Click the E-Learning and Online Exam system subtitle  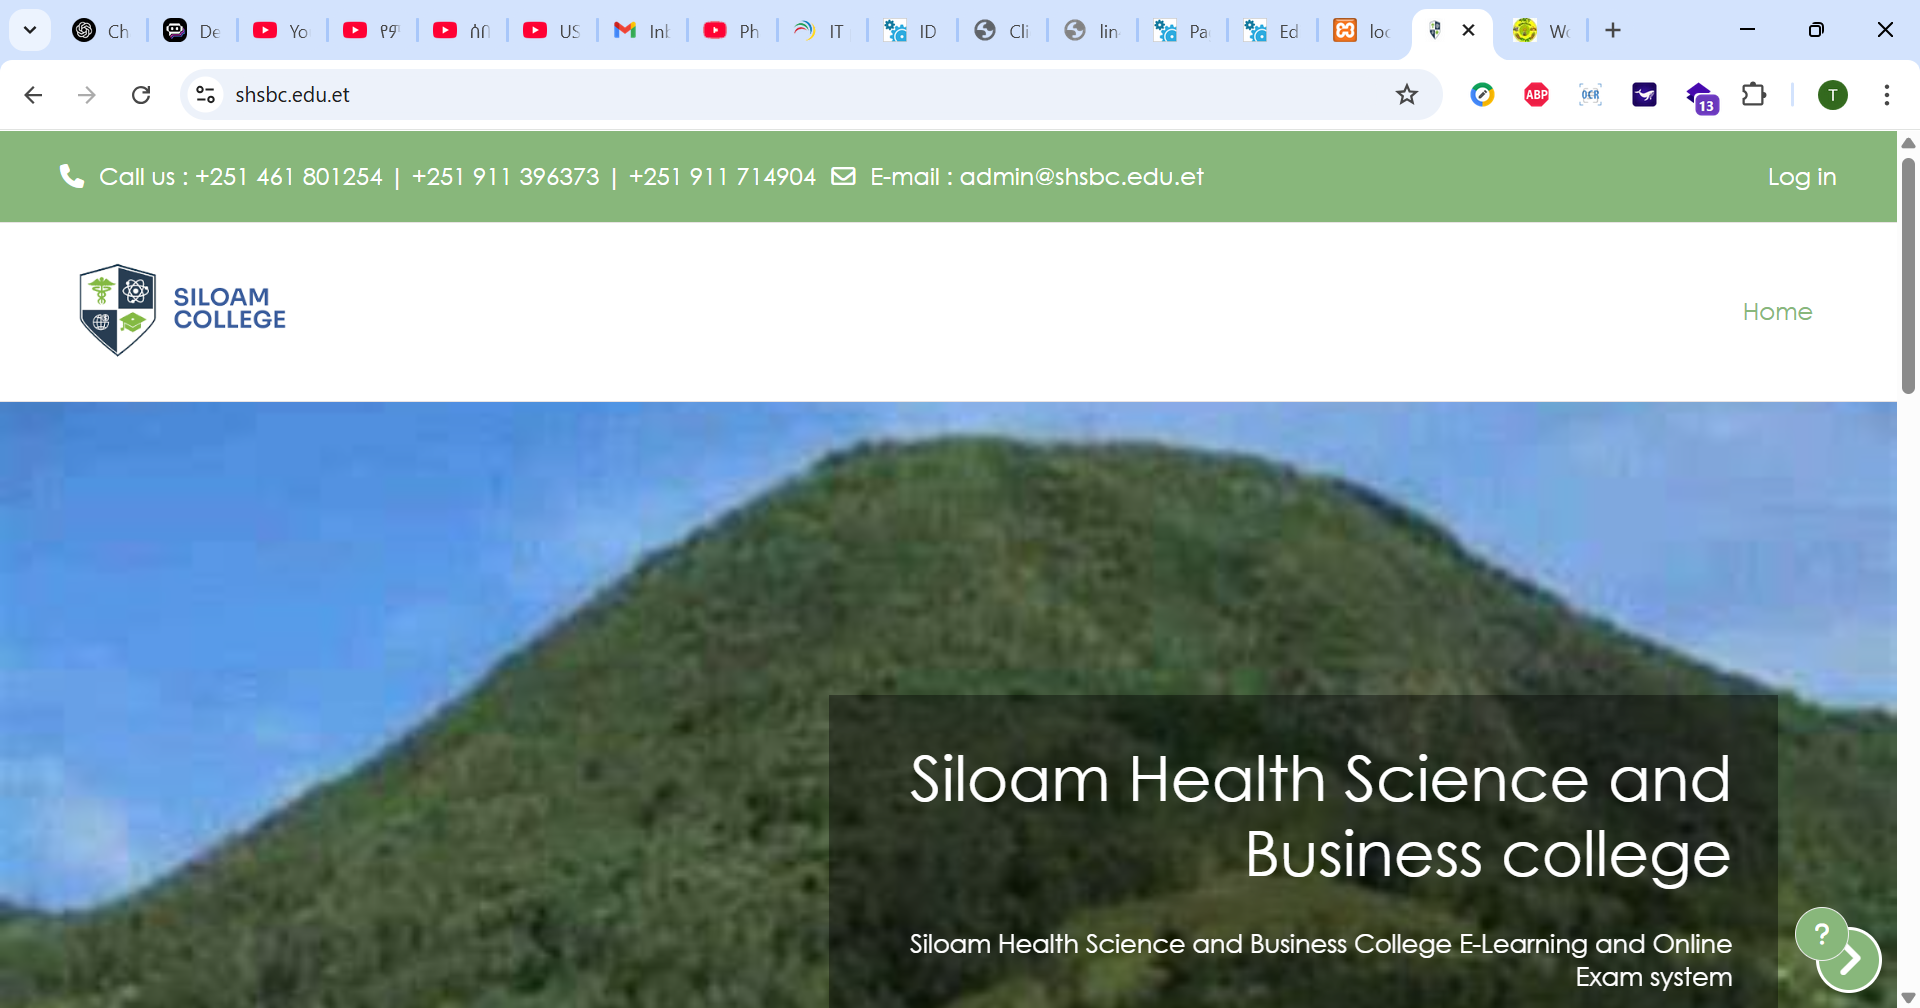tap(1320, 960)
